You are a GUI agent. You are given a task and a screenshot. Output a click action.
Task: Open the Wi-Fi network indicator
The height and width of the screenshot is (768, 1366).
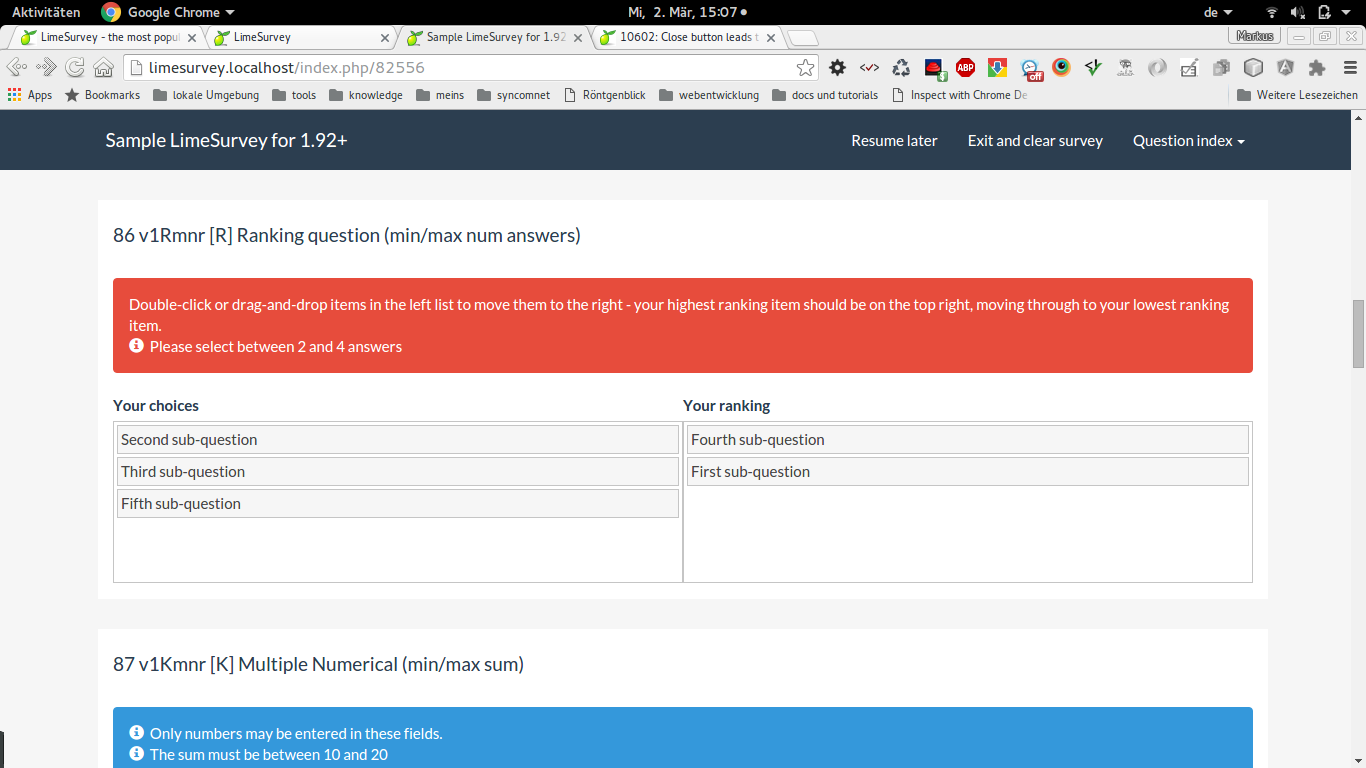click(1272, 12)
